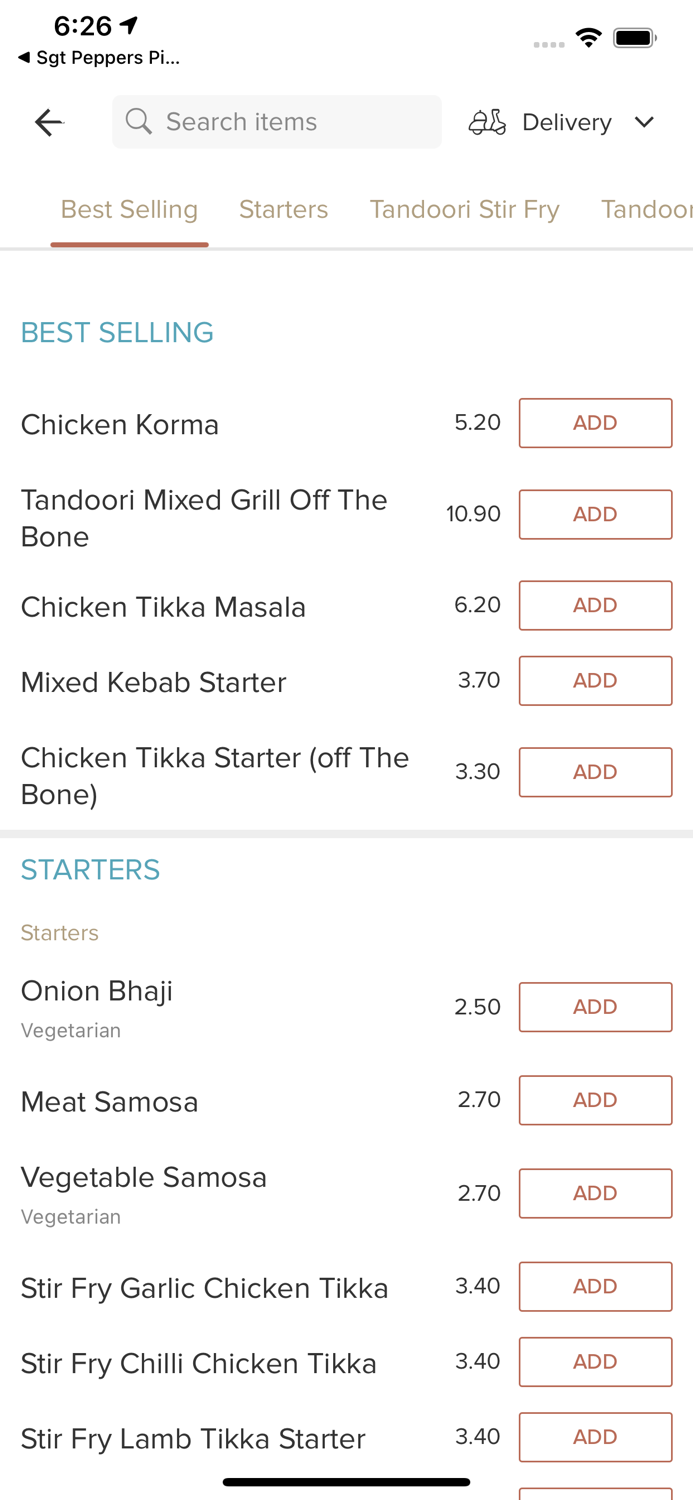
Task: Switch to the Starters tab
Action: pyautogui.click(x=283, y=209)
